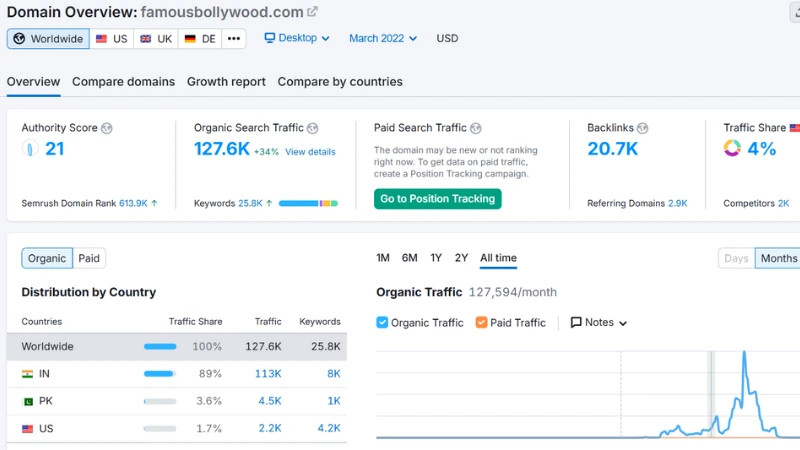Click keywords position distribution bar
800x450 pixels.
click(x=308, y=203)
